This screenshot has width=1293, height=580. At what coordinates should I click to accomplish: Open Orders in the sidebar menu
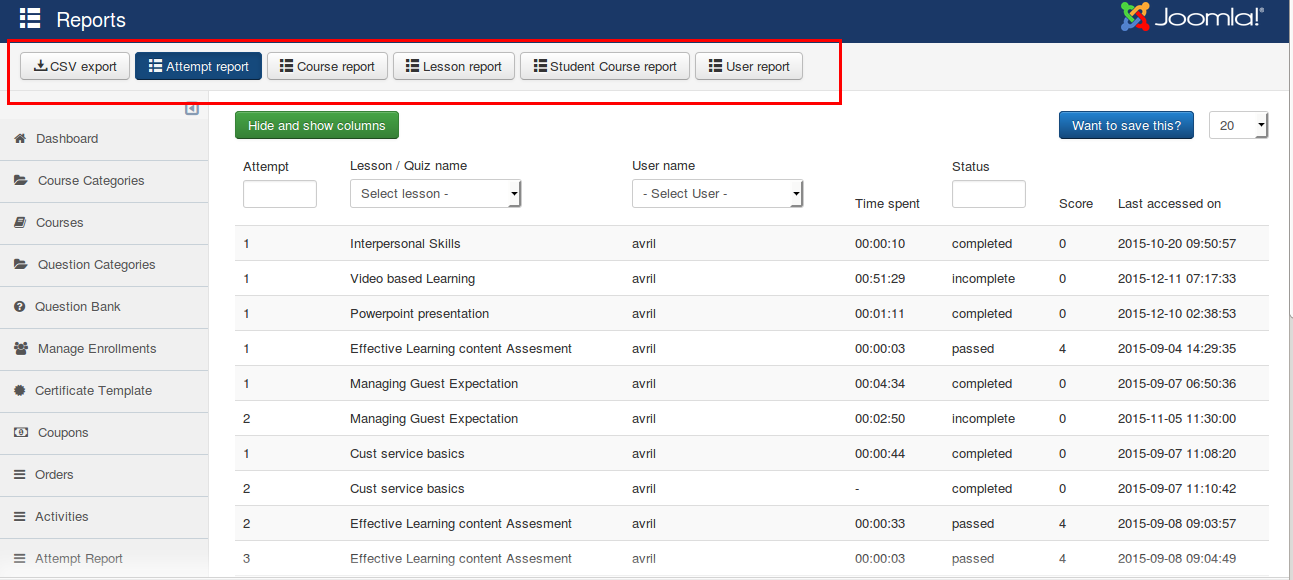[x=54, y=475]
